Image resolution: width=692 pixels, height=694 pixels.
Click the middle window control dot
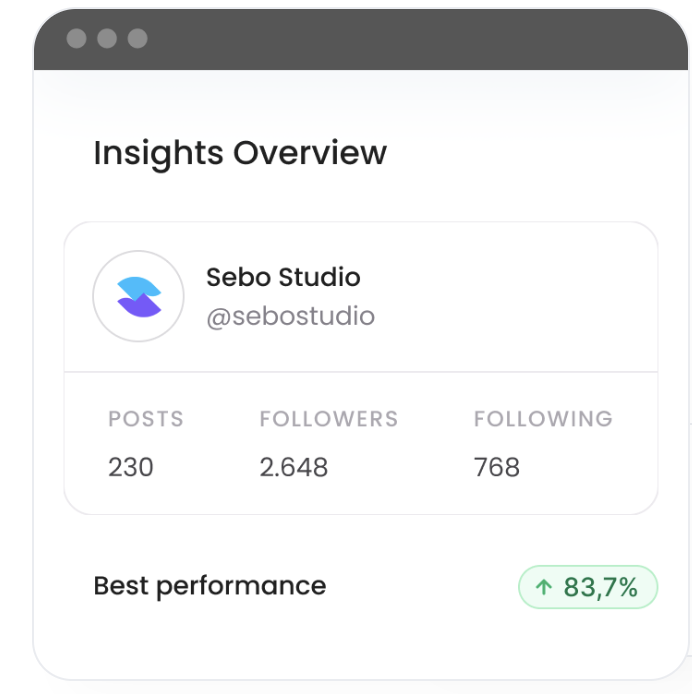coord(107,38)
